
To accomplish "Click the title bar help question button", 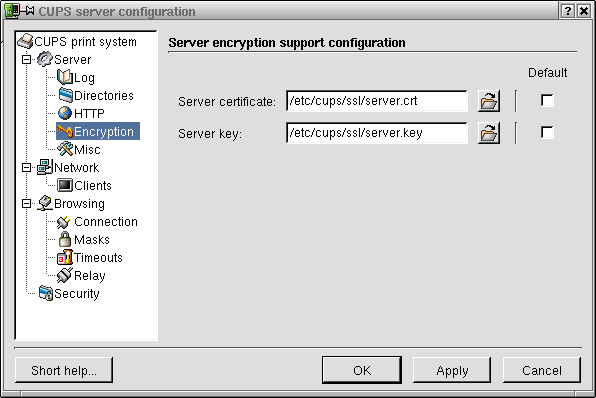I will point(567,11).
